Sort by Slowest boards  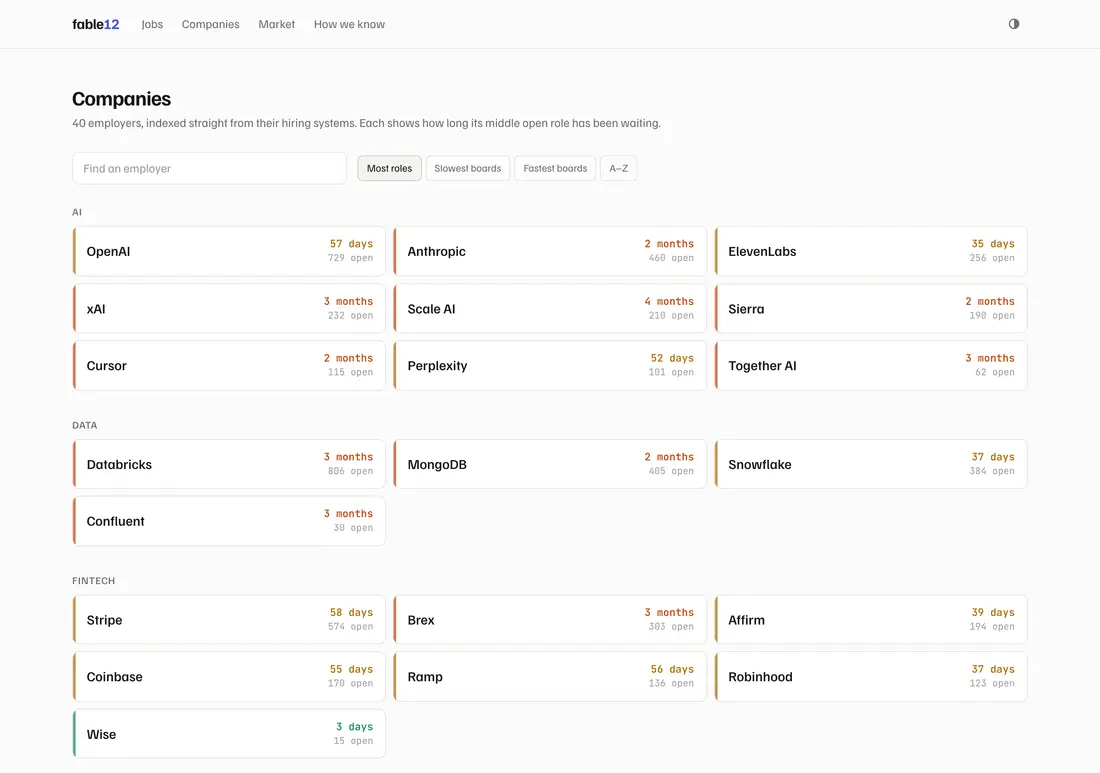pyautogui.click(x=468, y=168)
